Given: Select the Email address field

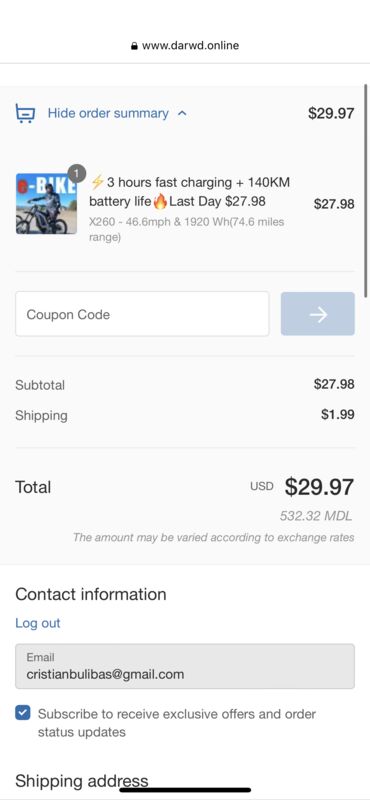Looking at the screenshot, I should point(185,666).
